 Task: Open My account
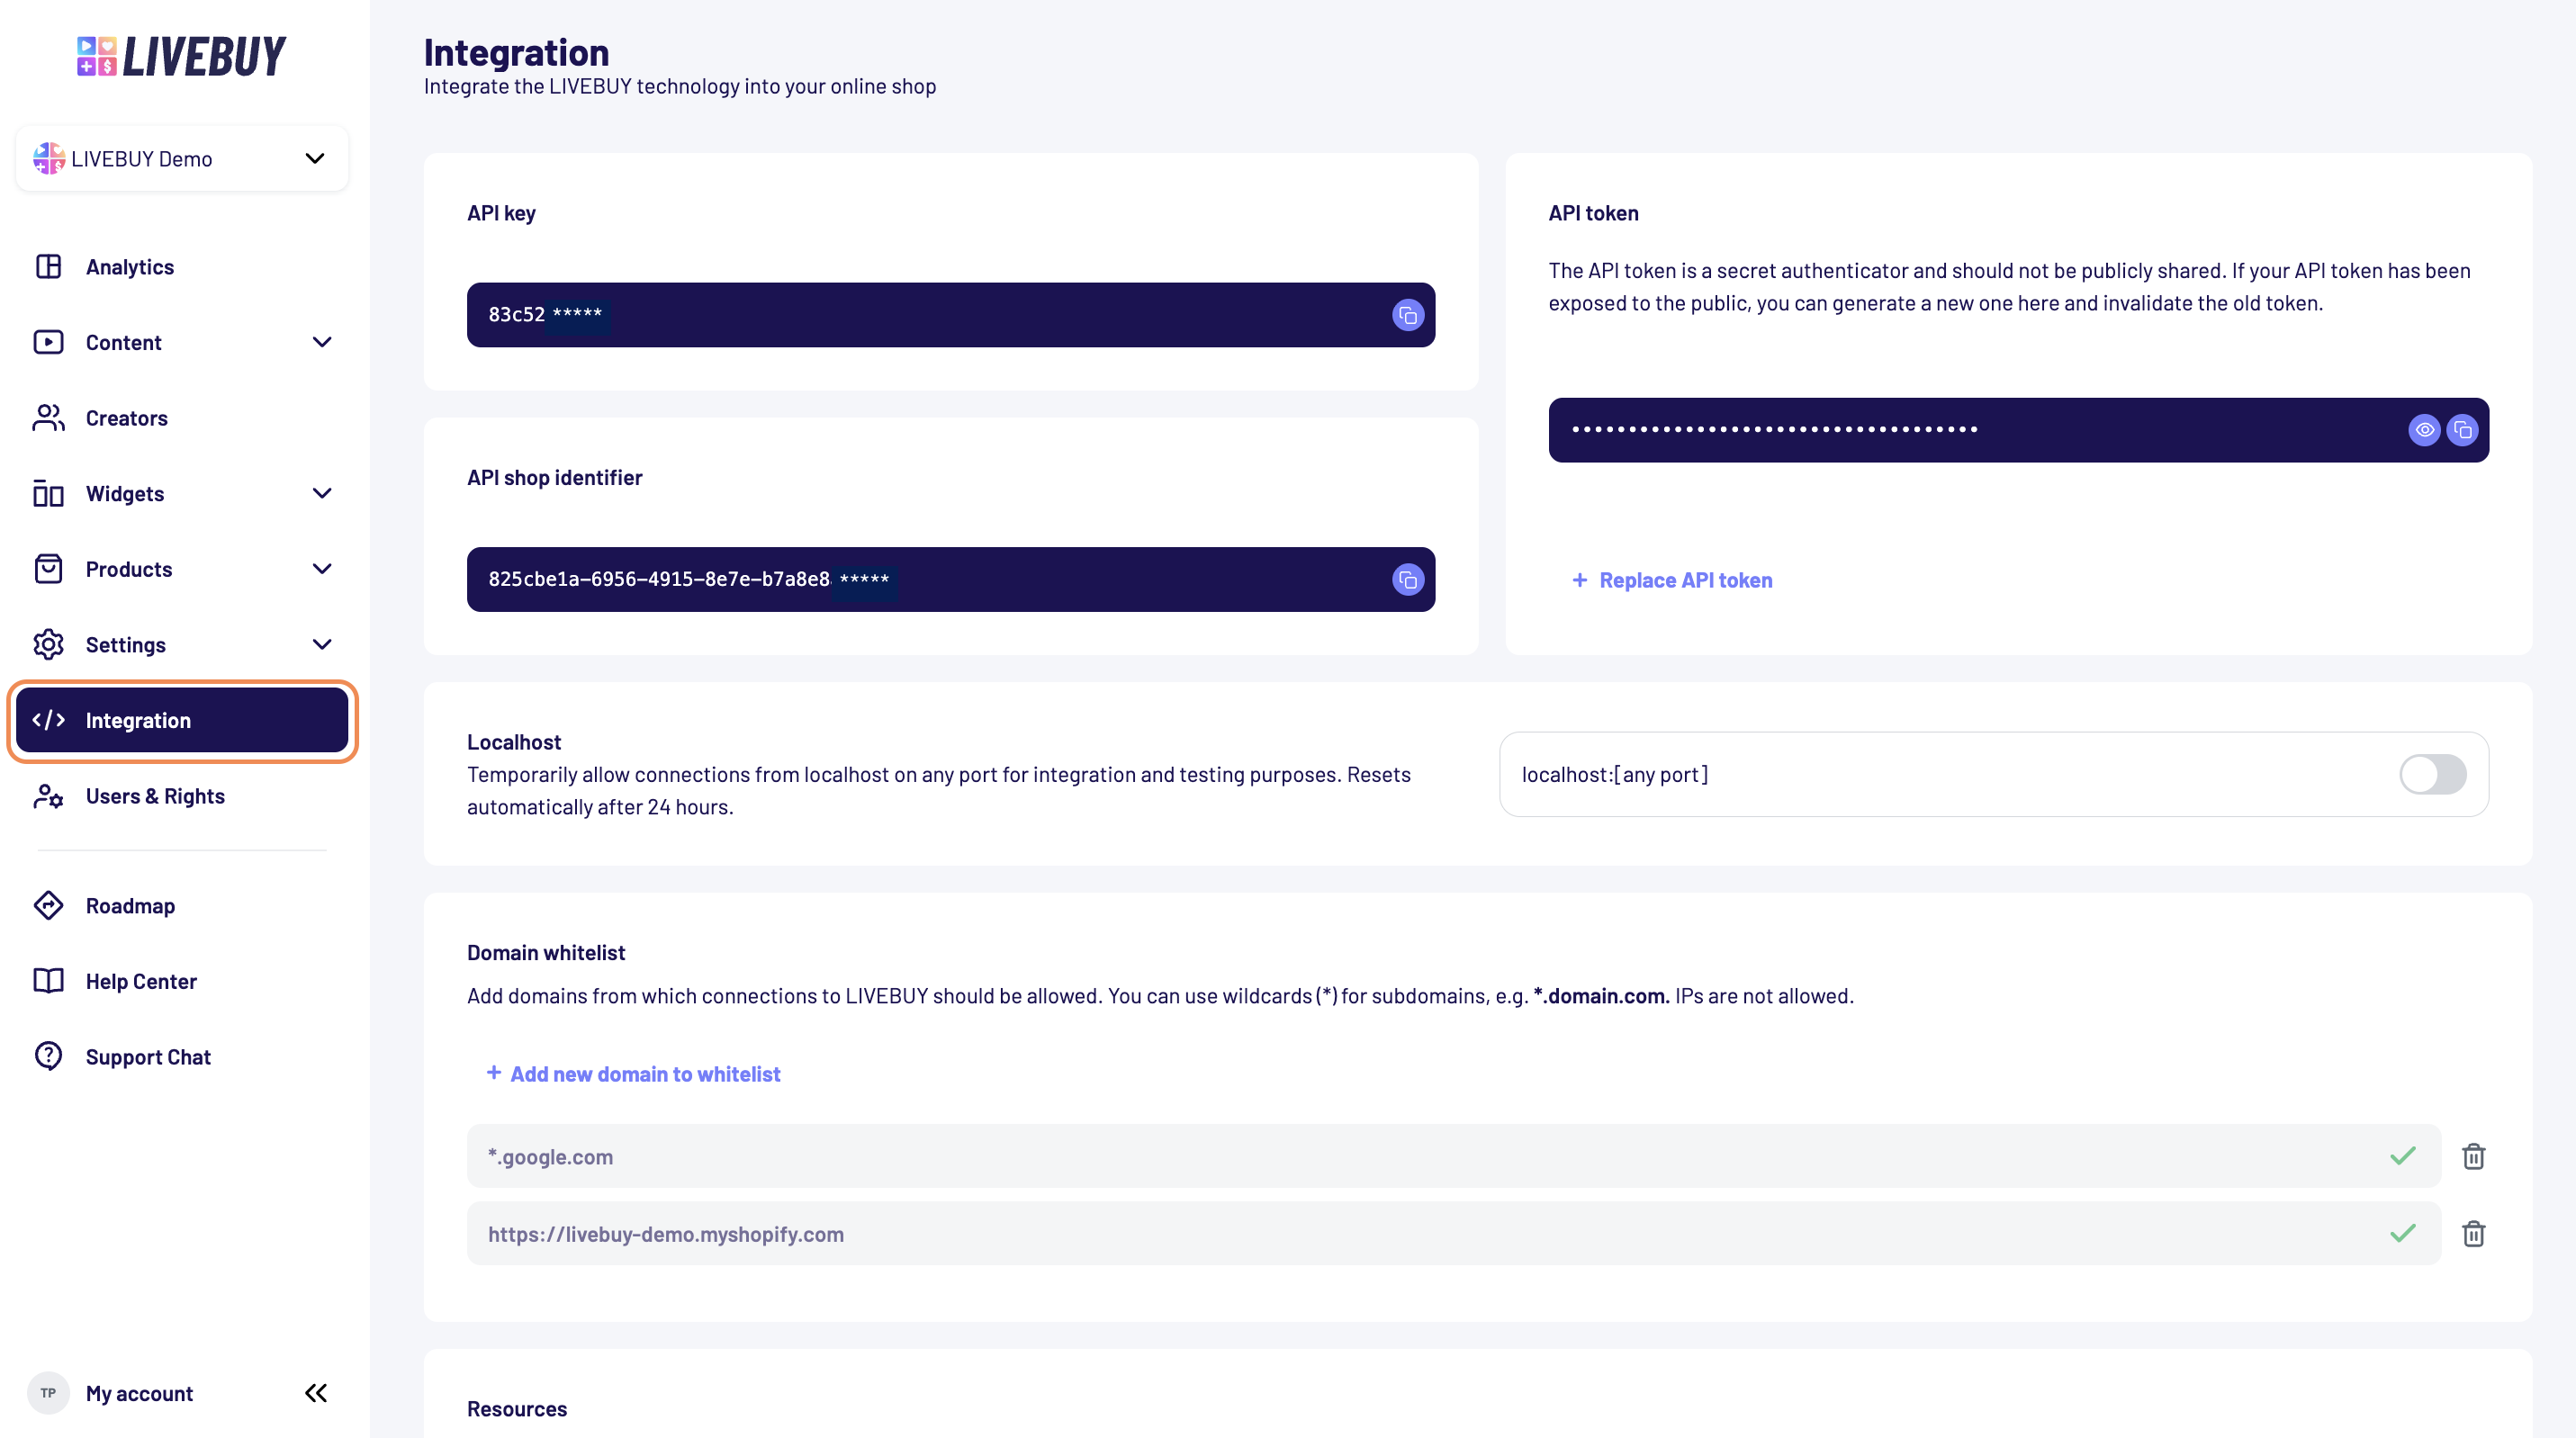click(139, 1393)
